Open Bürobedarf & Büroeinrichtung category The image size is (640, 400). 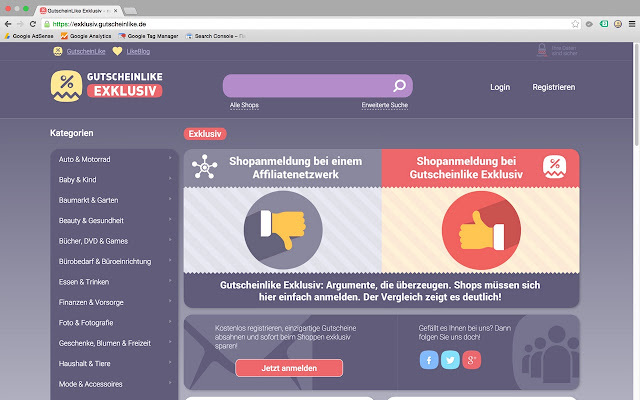[x=105, y=261]
